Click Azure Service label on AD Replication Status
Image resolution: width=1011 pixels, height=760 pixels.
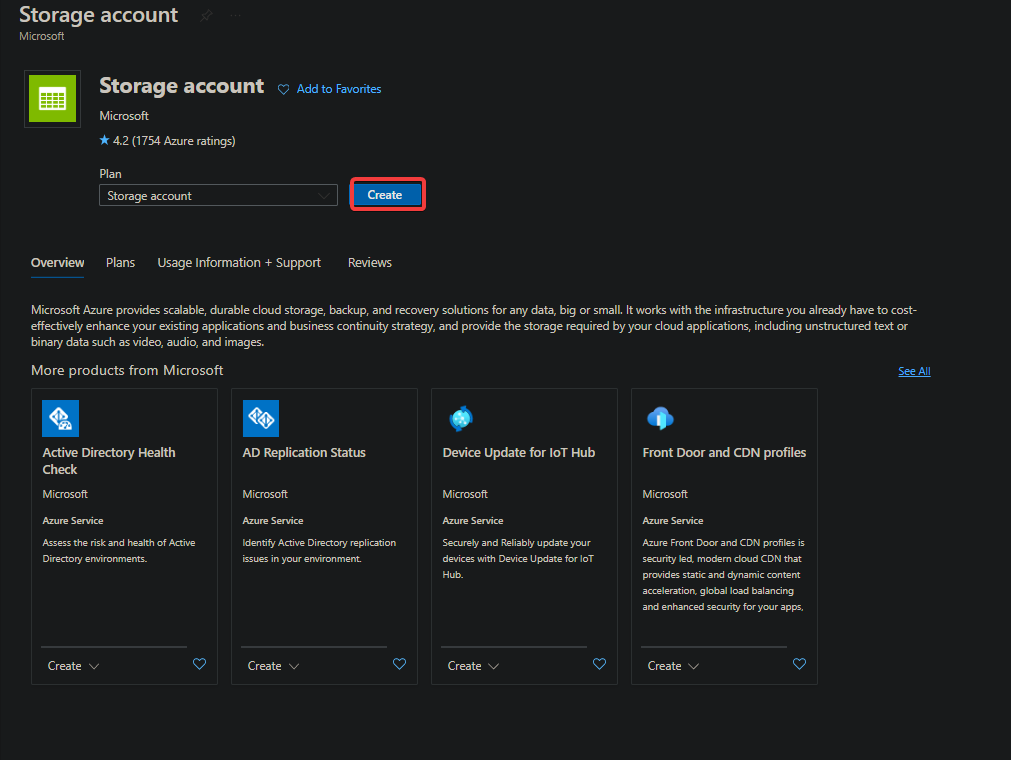click(273, 520)
